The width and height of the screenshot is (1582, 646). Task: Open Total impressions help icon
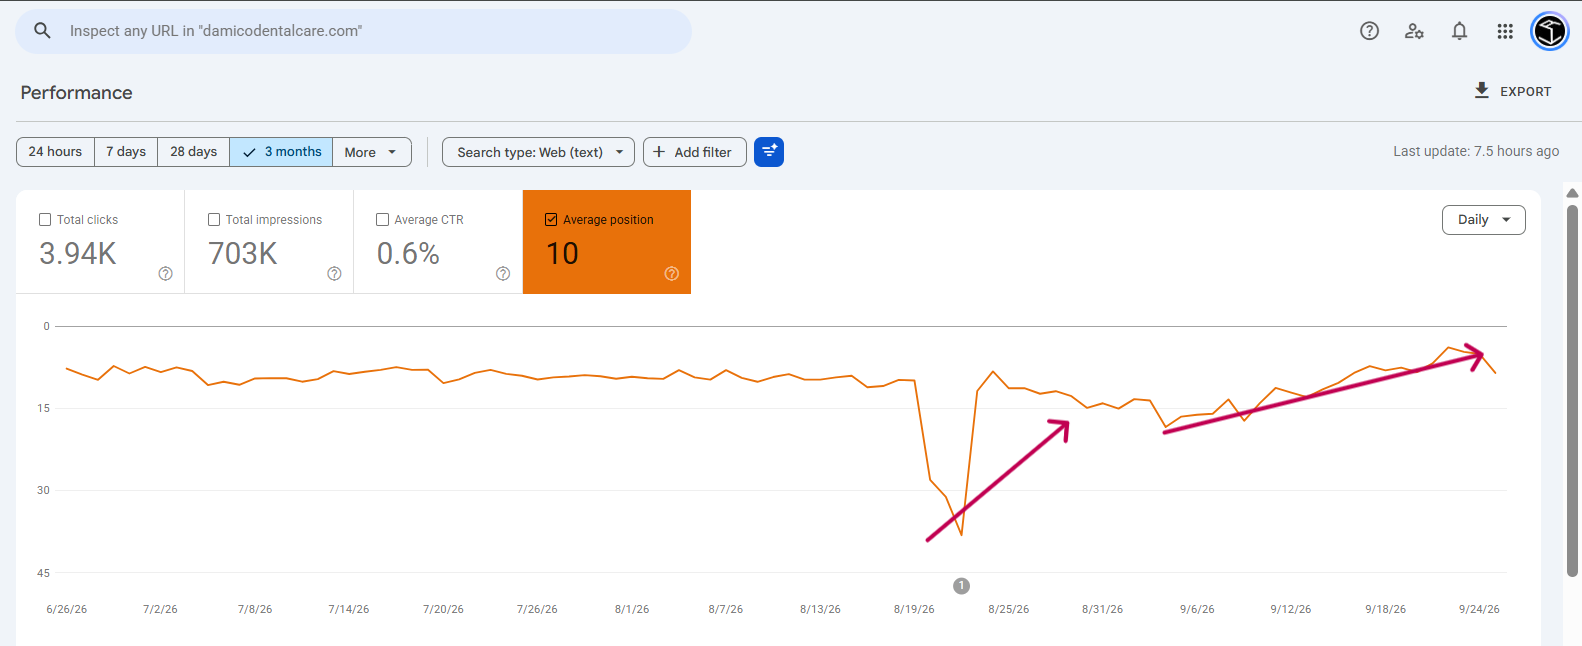[x=334, y=274]
